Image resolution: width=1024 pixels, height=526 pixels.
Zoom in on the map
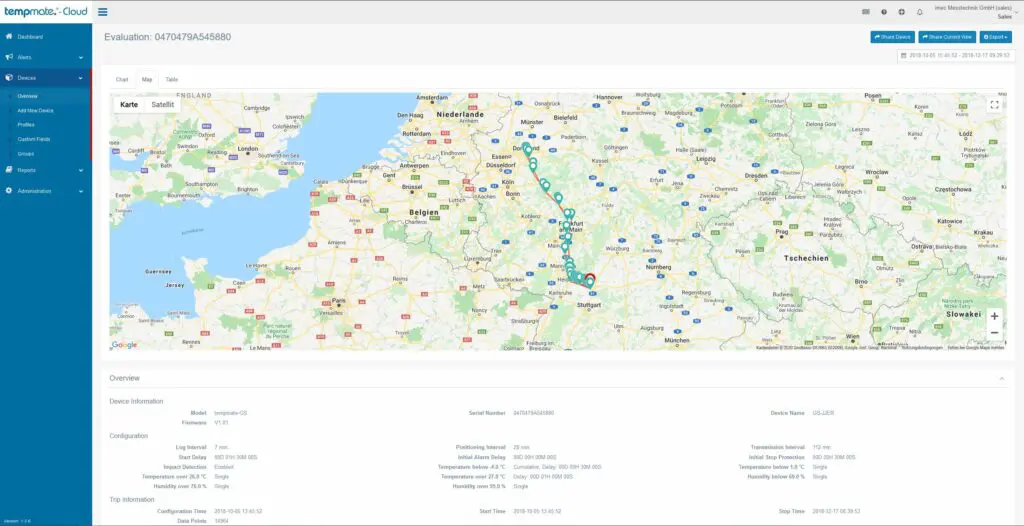click(994, 316)
